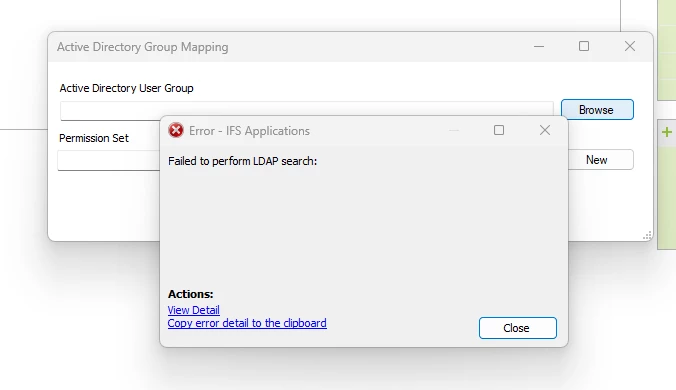Image resolution: width=676 pixels, height=390 pixels.
Task: Click the 'Actions:' heading in error dialog
Action: pyautogui.click(x=191, y=294)
